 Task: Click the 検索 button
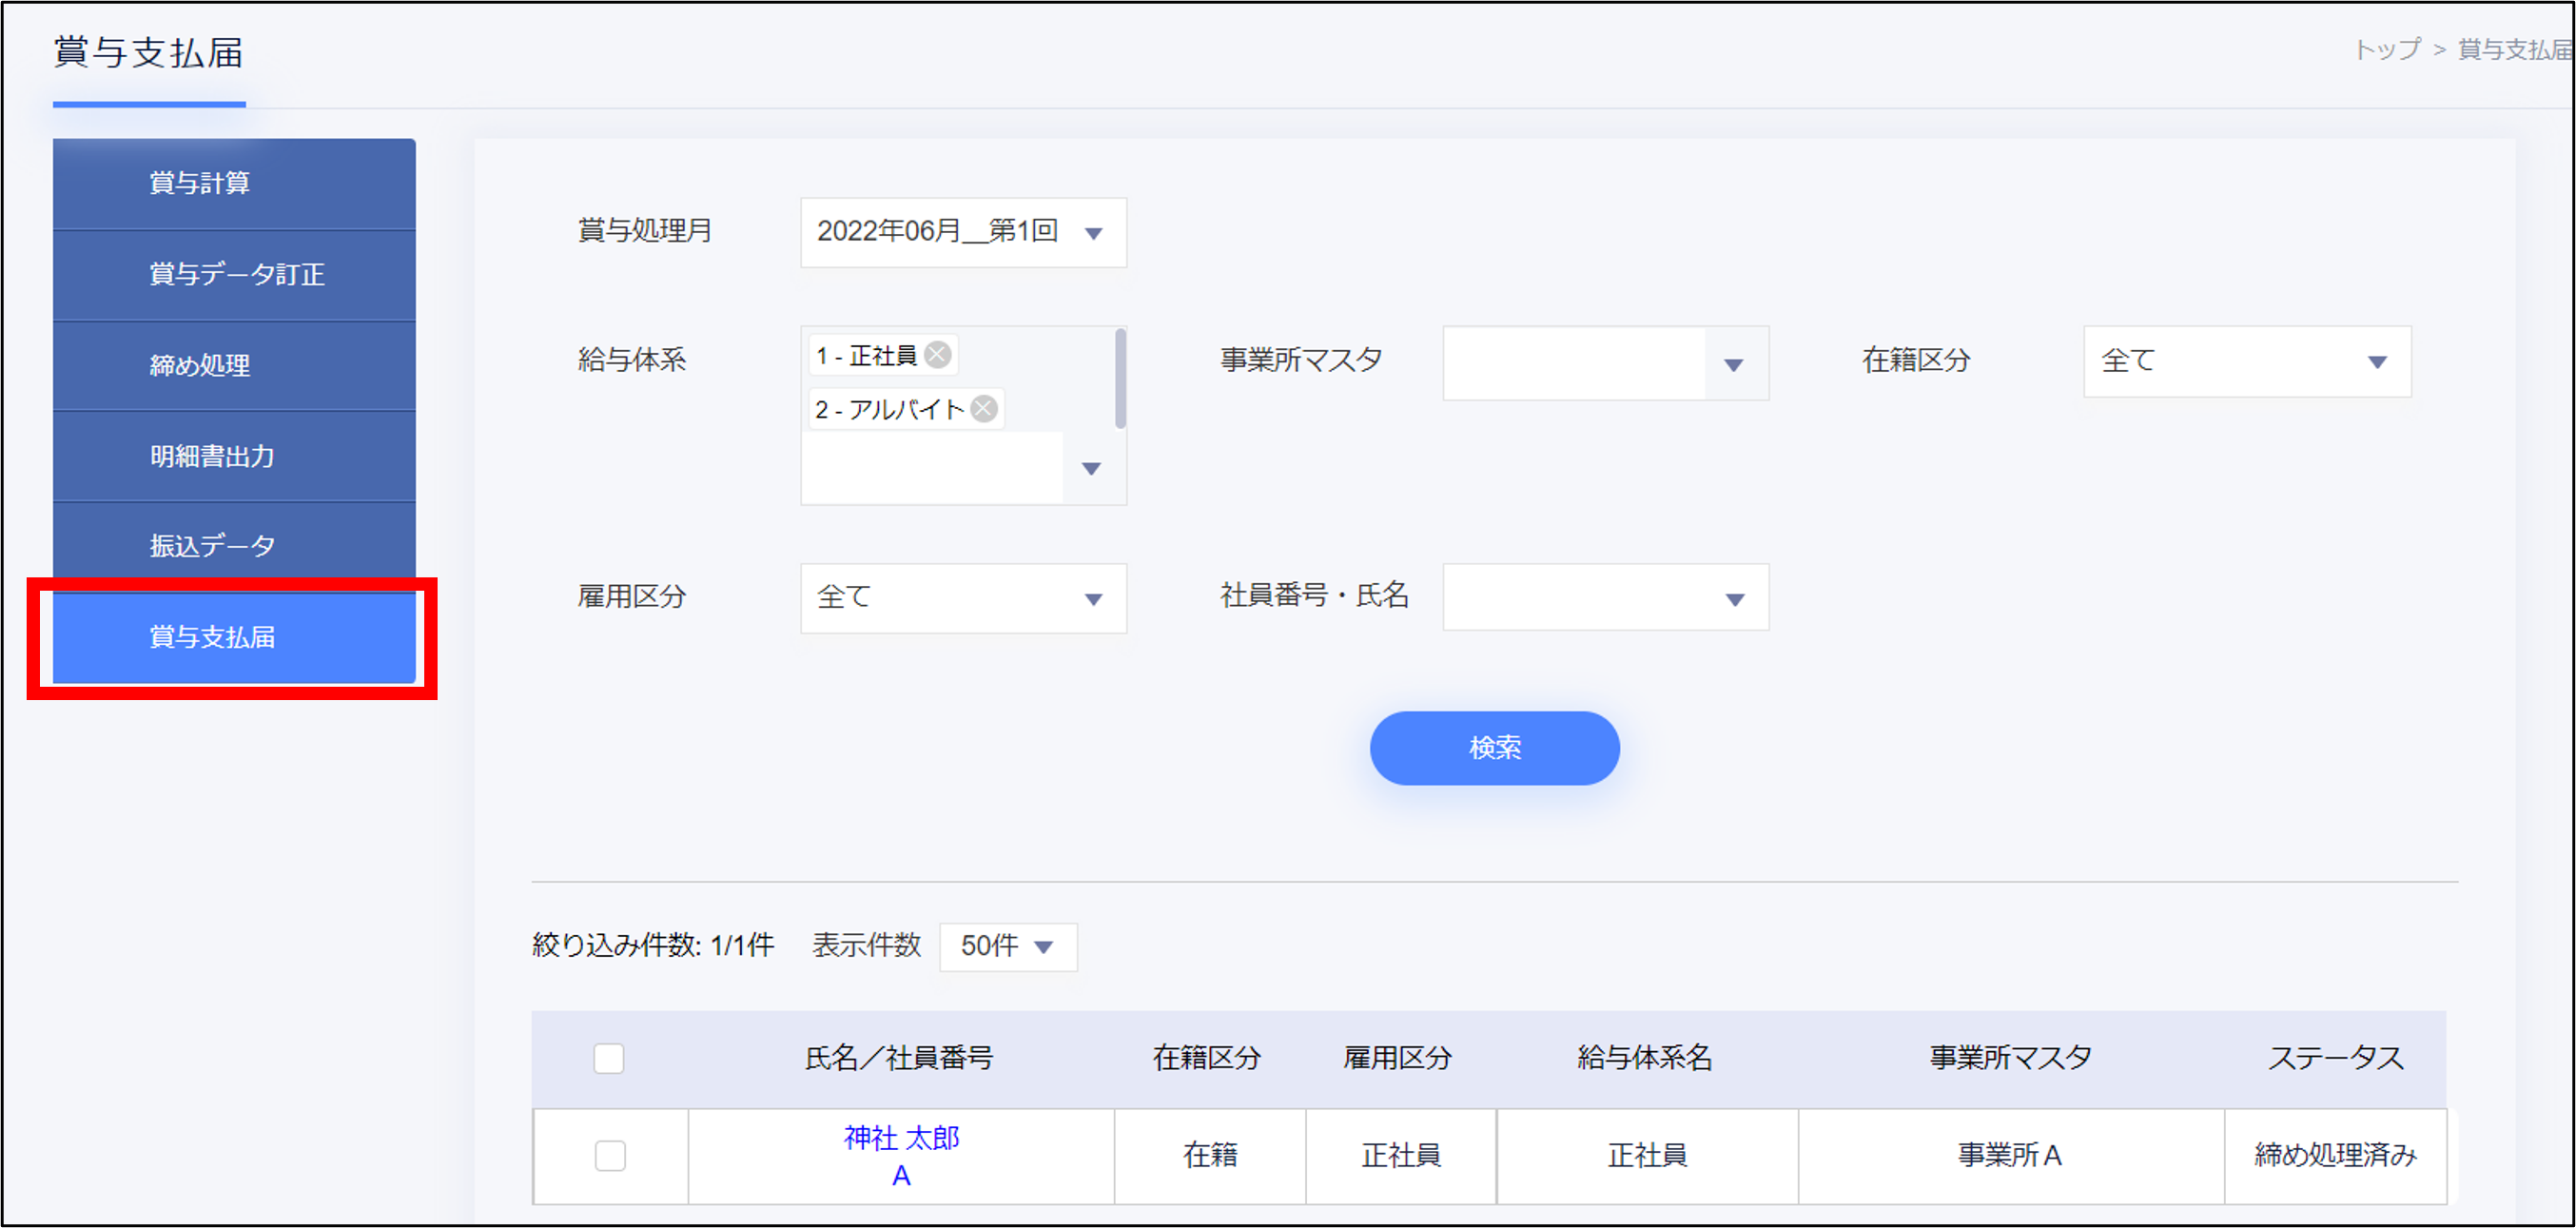pyautogui.click(x=1494, y=748)
